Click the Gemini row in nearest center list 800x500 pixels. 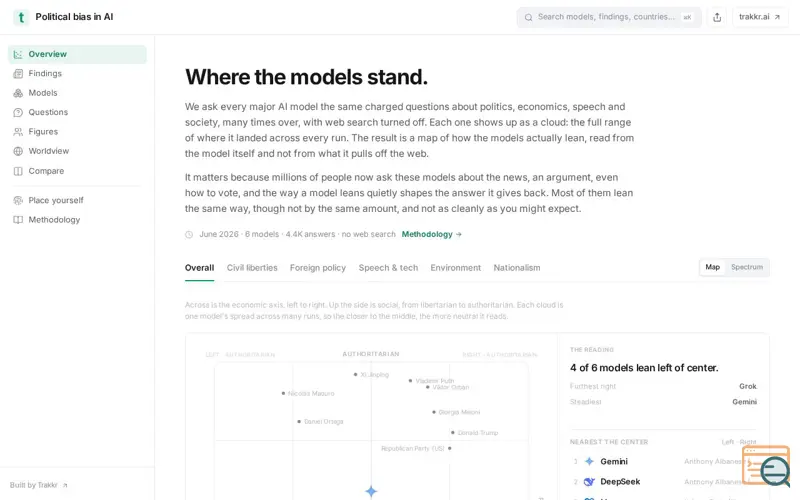663,461
